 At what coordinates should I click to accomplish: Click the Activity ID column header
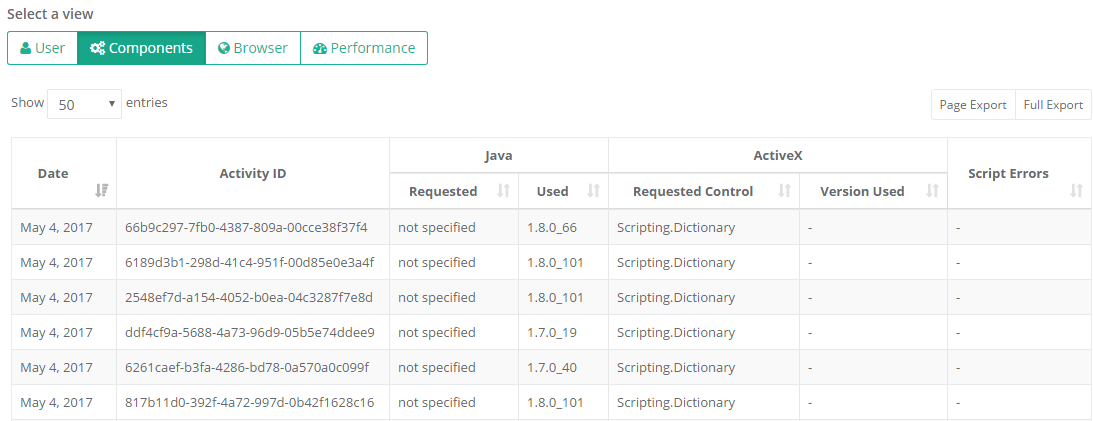click(x=252, y=173)
